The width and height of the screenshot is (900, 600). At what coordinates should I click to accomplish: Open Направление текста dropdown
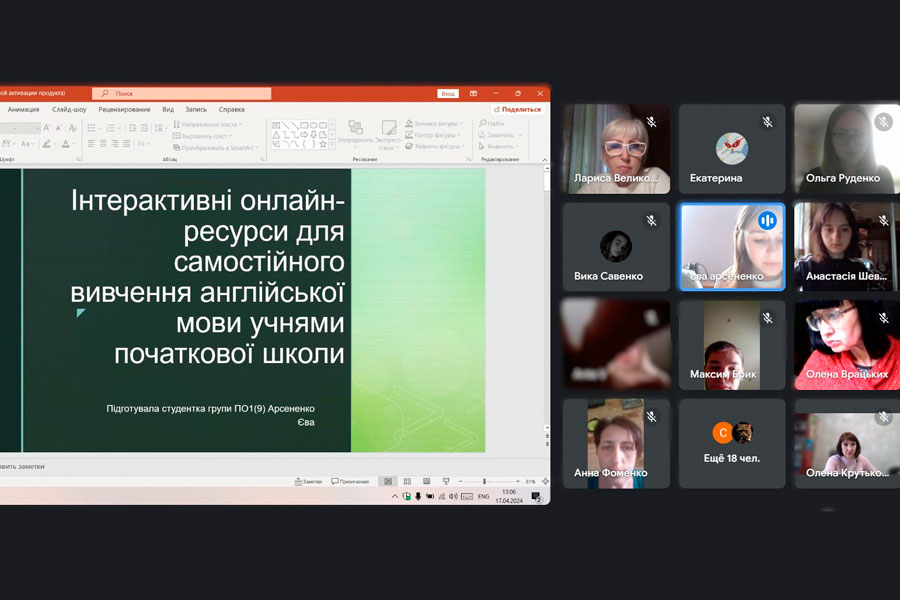[208, 124]
